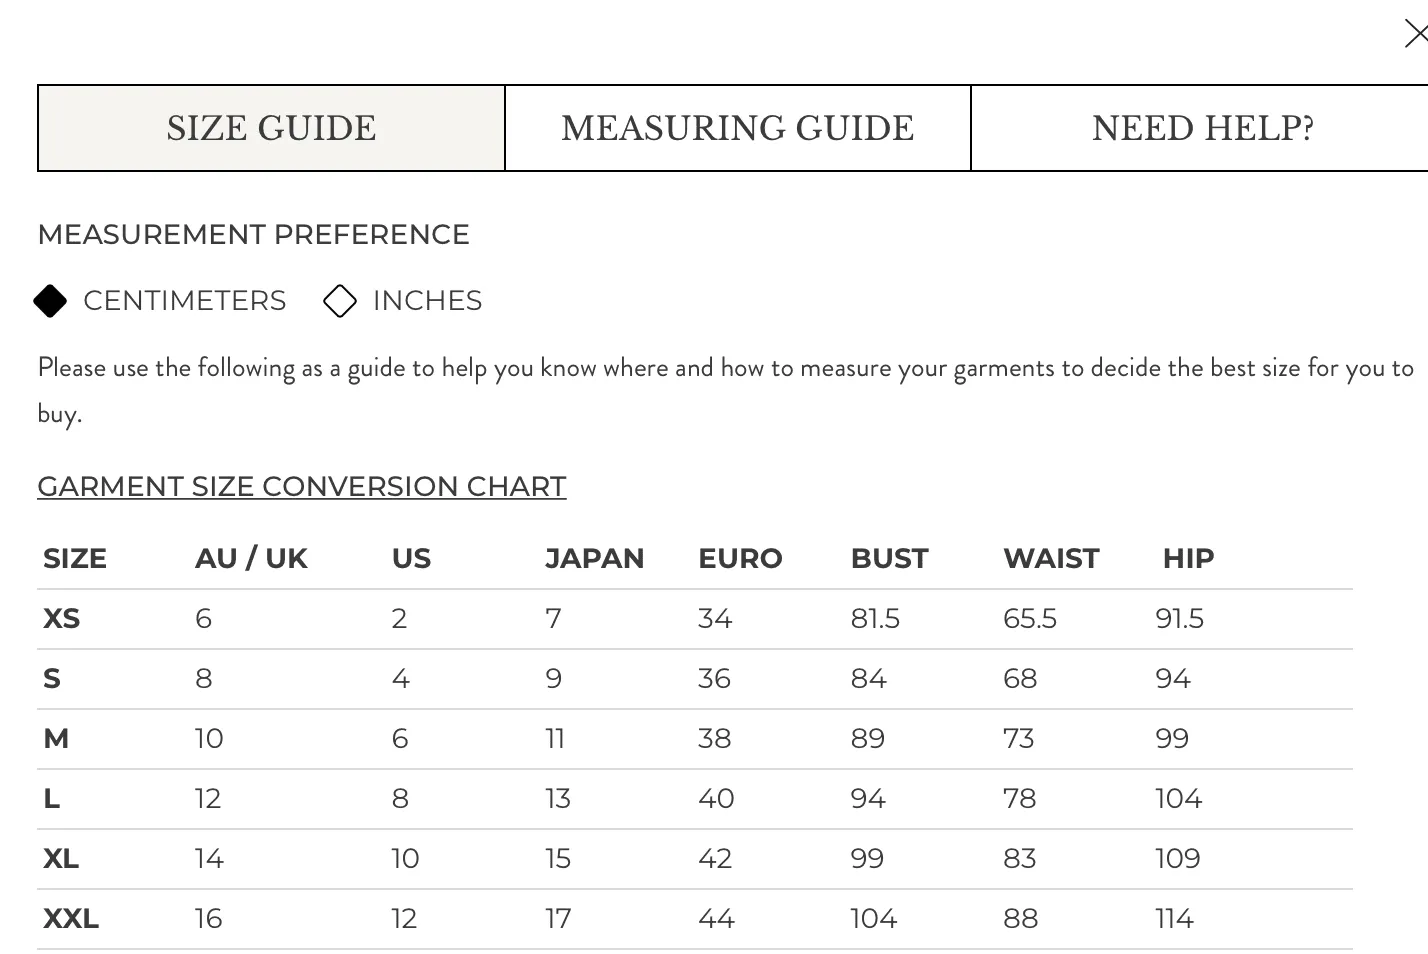Click the INCHES label text
This screenshot has width=1428, height=954.
pos(427,301)
